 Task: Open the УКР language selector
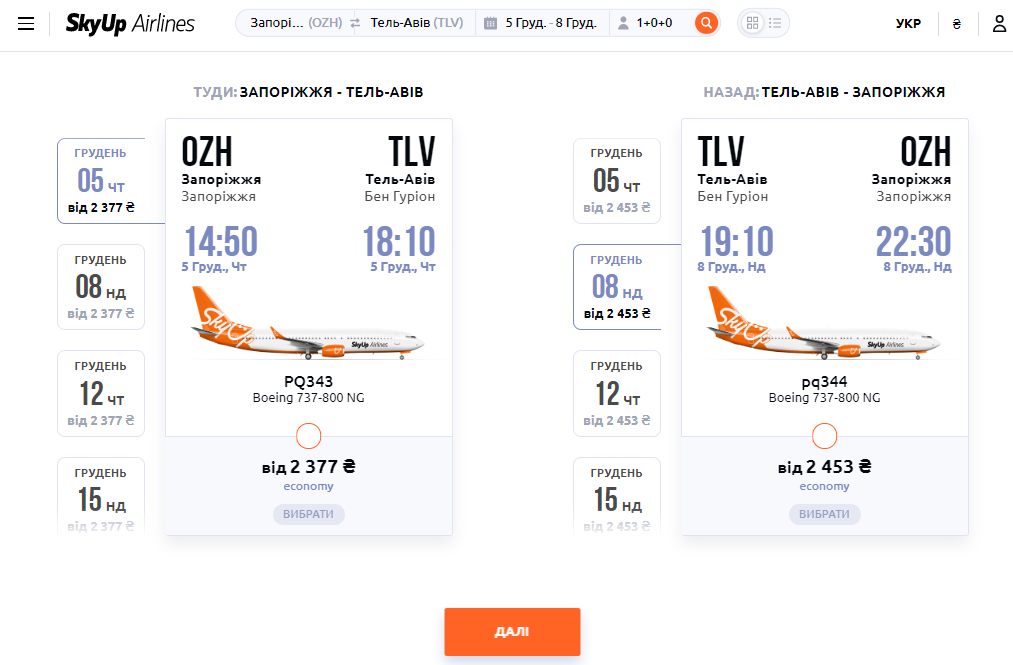(908, 24)
